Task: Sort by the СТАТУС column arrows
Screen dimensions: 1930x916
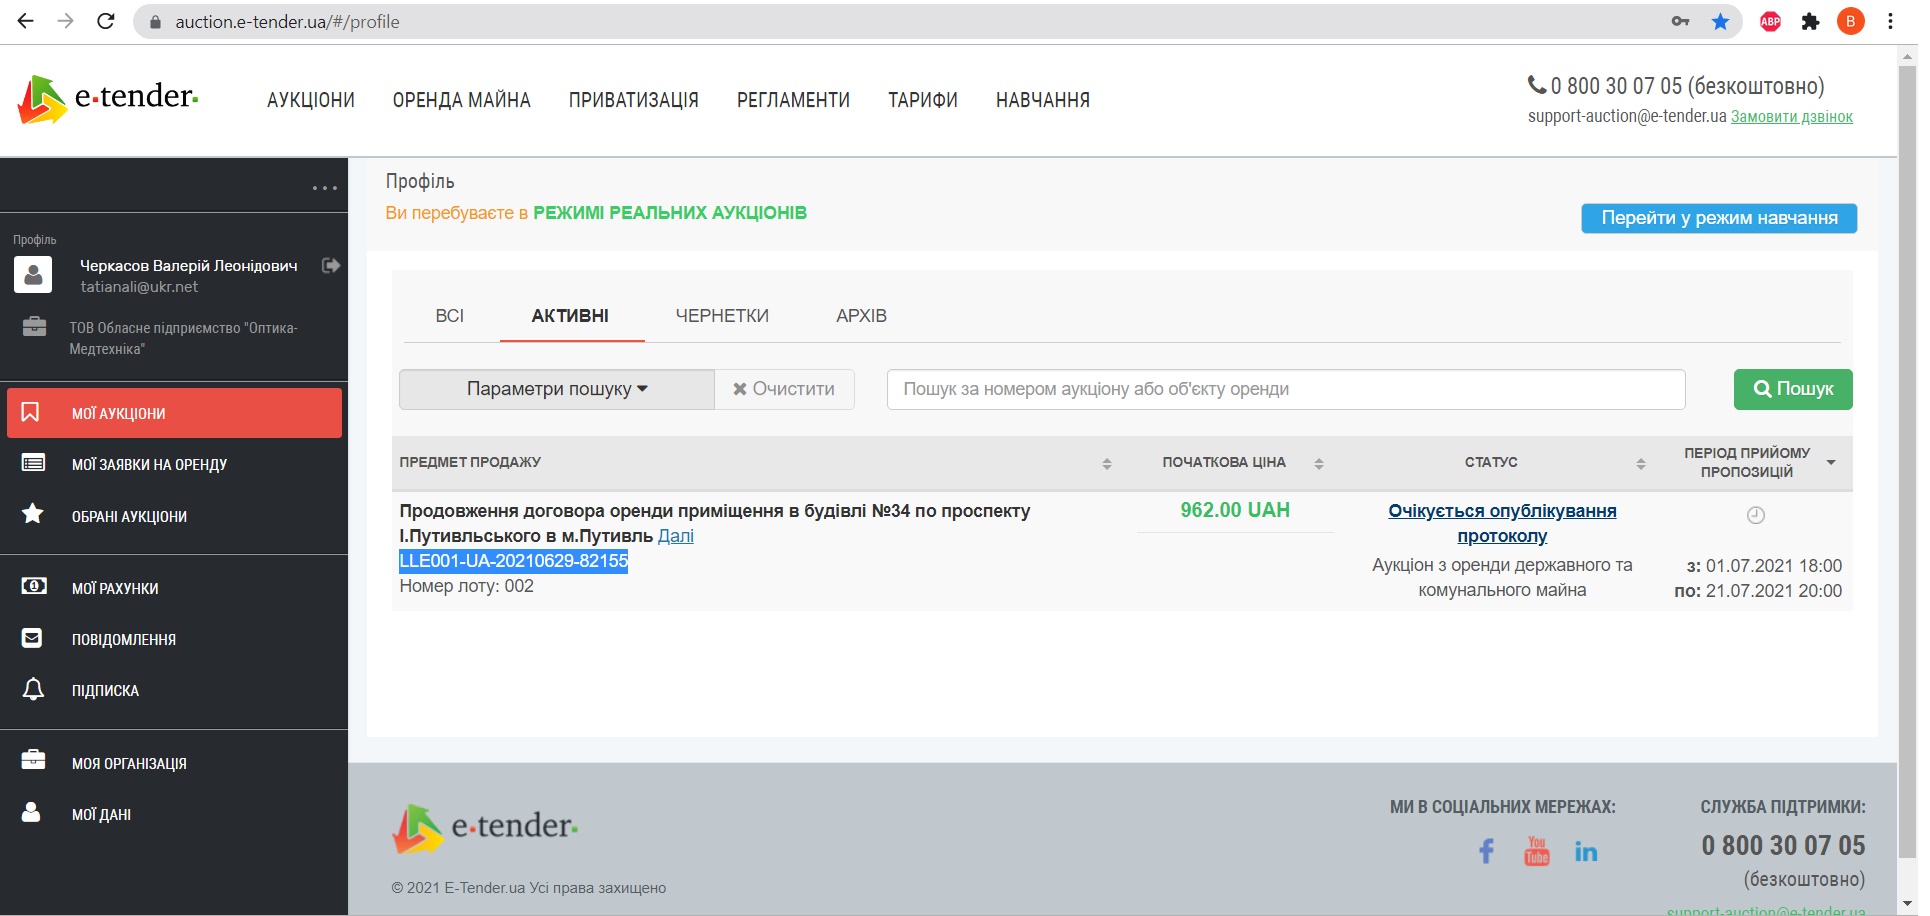Action: pos(1640,463)
